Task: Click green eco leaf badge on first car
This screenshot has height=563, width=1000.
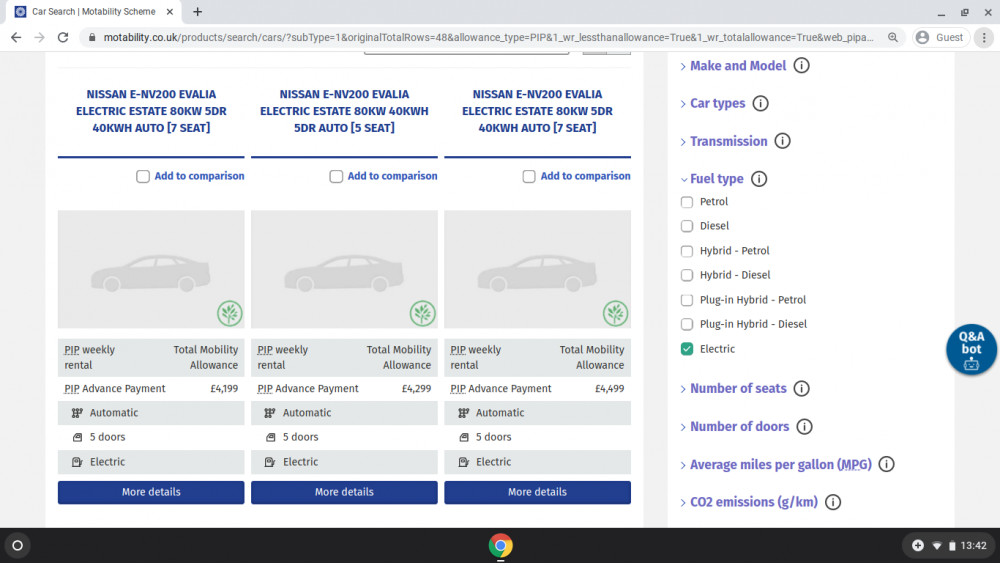Action: coord(230,313)
